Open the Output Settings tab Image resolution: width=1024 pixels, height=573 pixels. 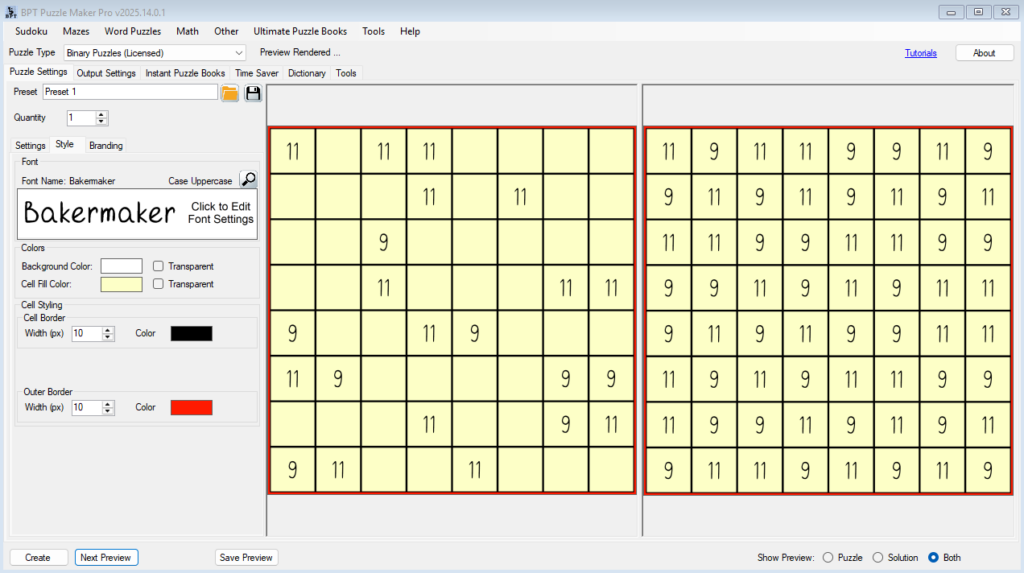[106, 73]
